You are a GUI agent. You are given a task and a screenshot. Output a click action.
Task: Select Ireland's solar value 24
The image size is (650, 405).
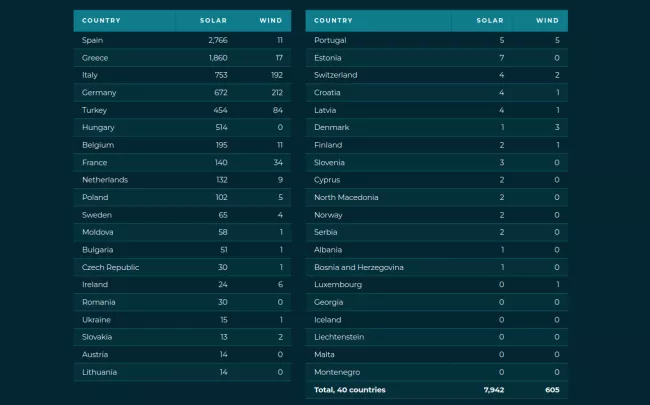[x=223, y=285]
